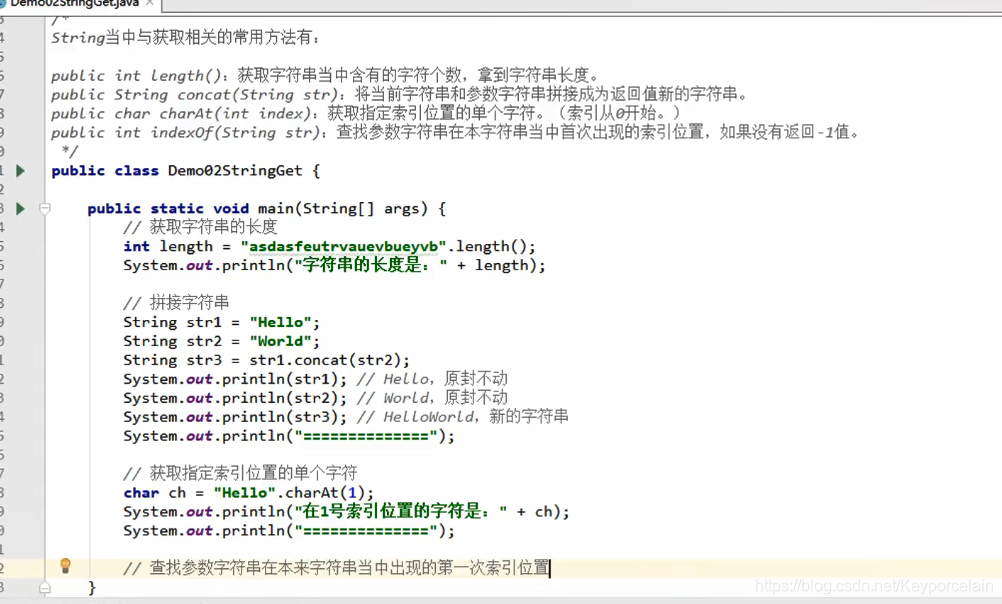
Task: Run class Demo02StringGet via gutter arrow
Action: pyautogui.click(x=20, y=171)
